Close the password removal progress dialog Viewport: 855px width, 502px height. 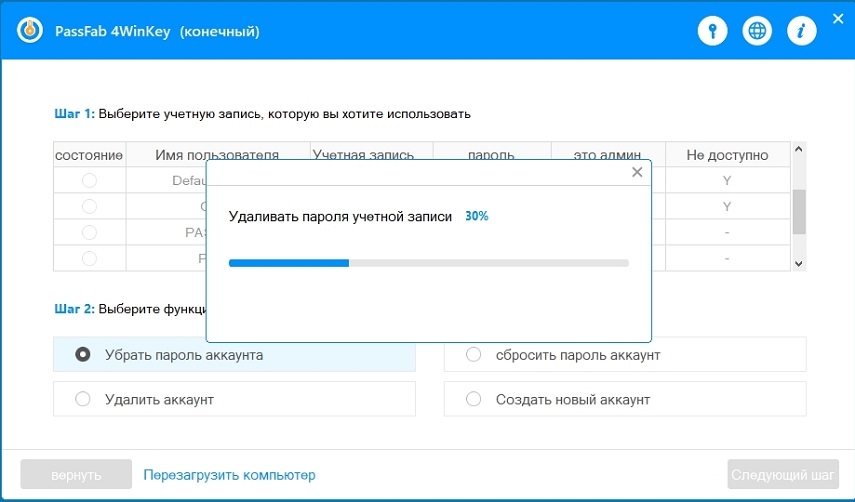point(637,173)
